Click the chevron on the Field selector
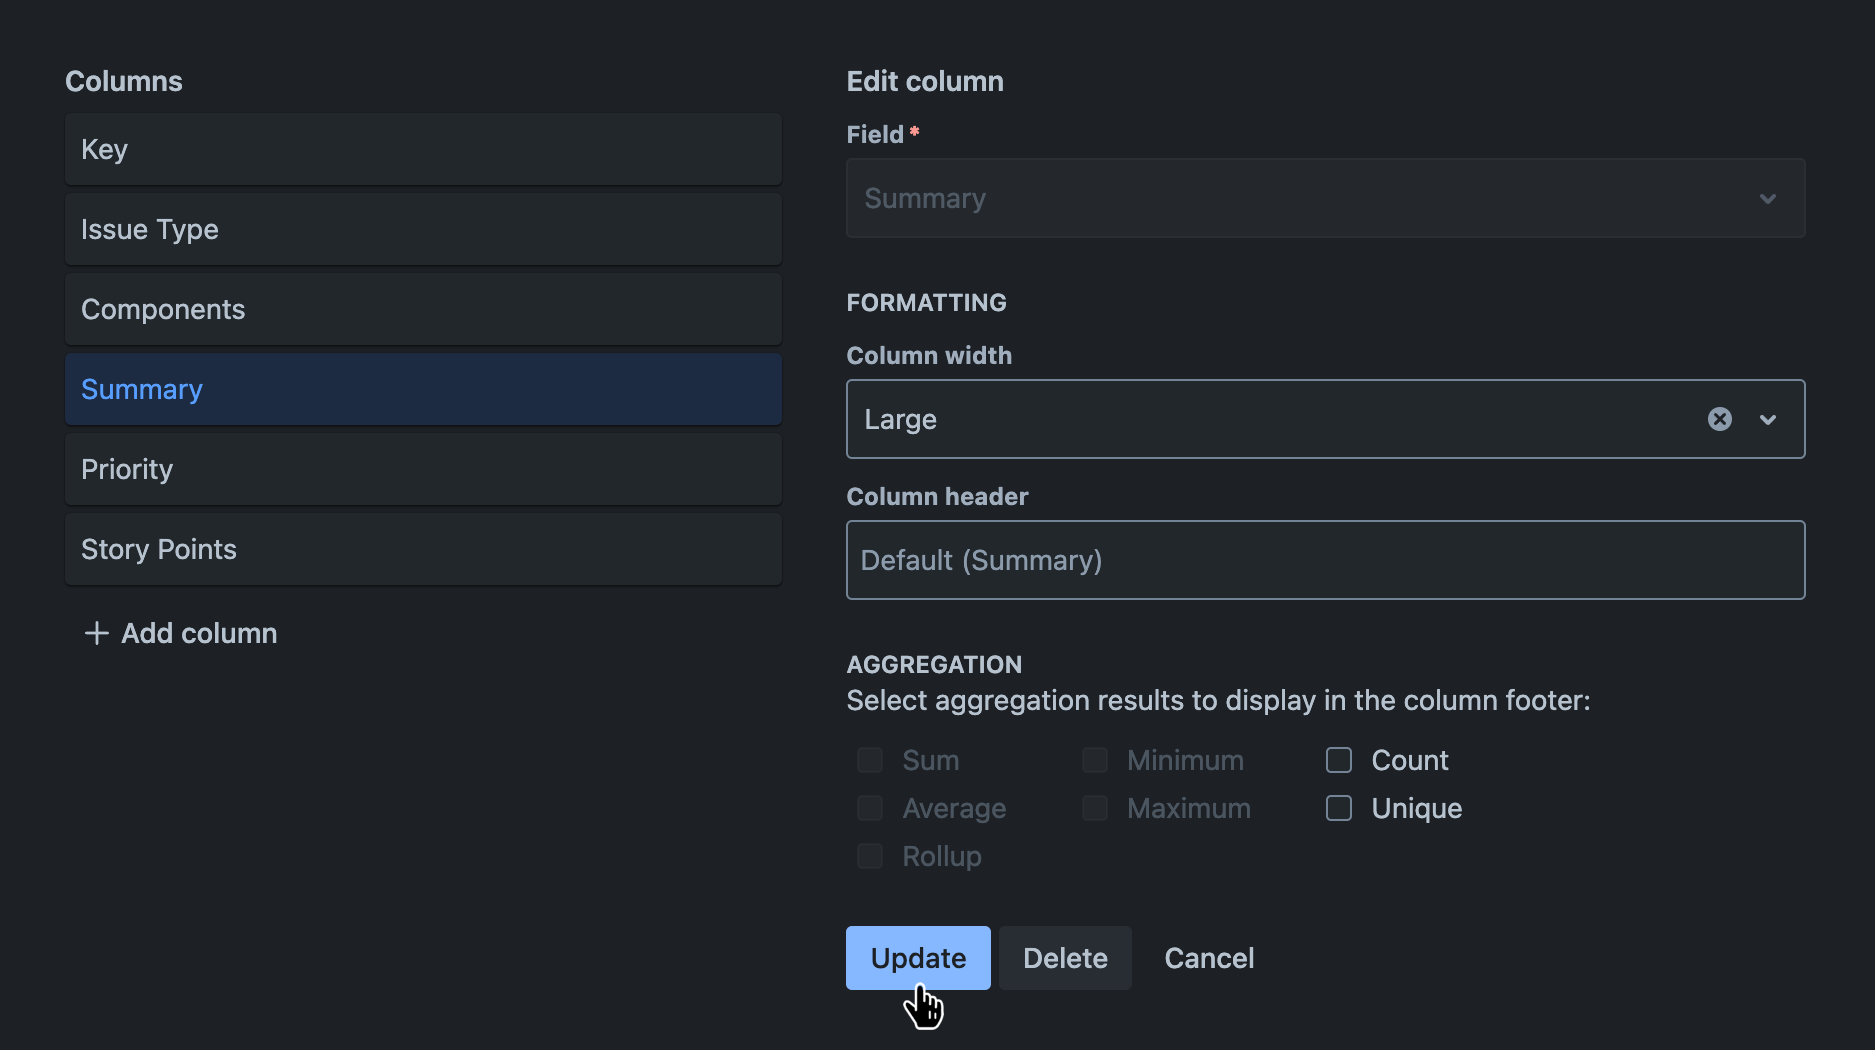 pos(1767,198)
